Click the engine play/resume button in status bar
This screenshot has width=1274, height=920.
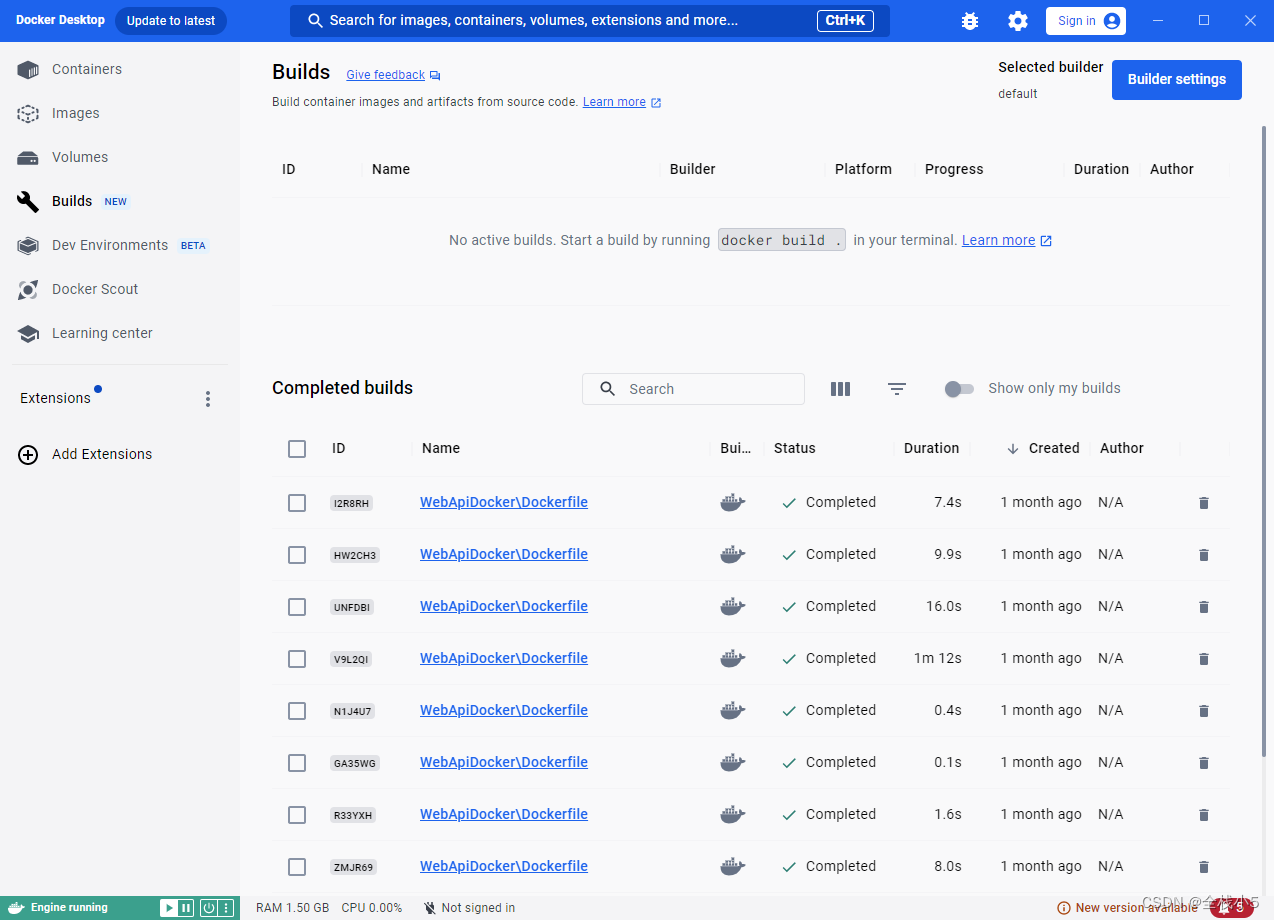[169, 908]
